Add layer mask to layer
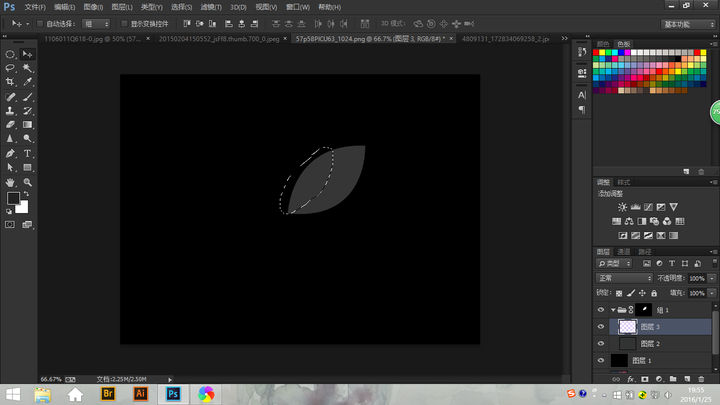The image size is (720, 405). point(645,379)
